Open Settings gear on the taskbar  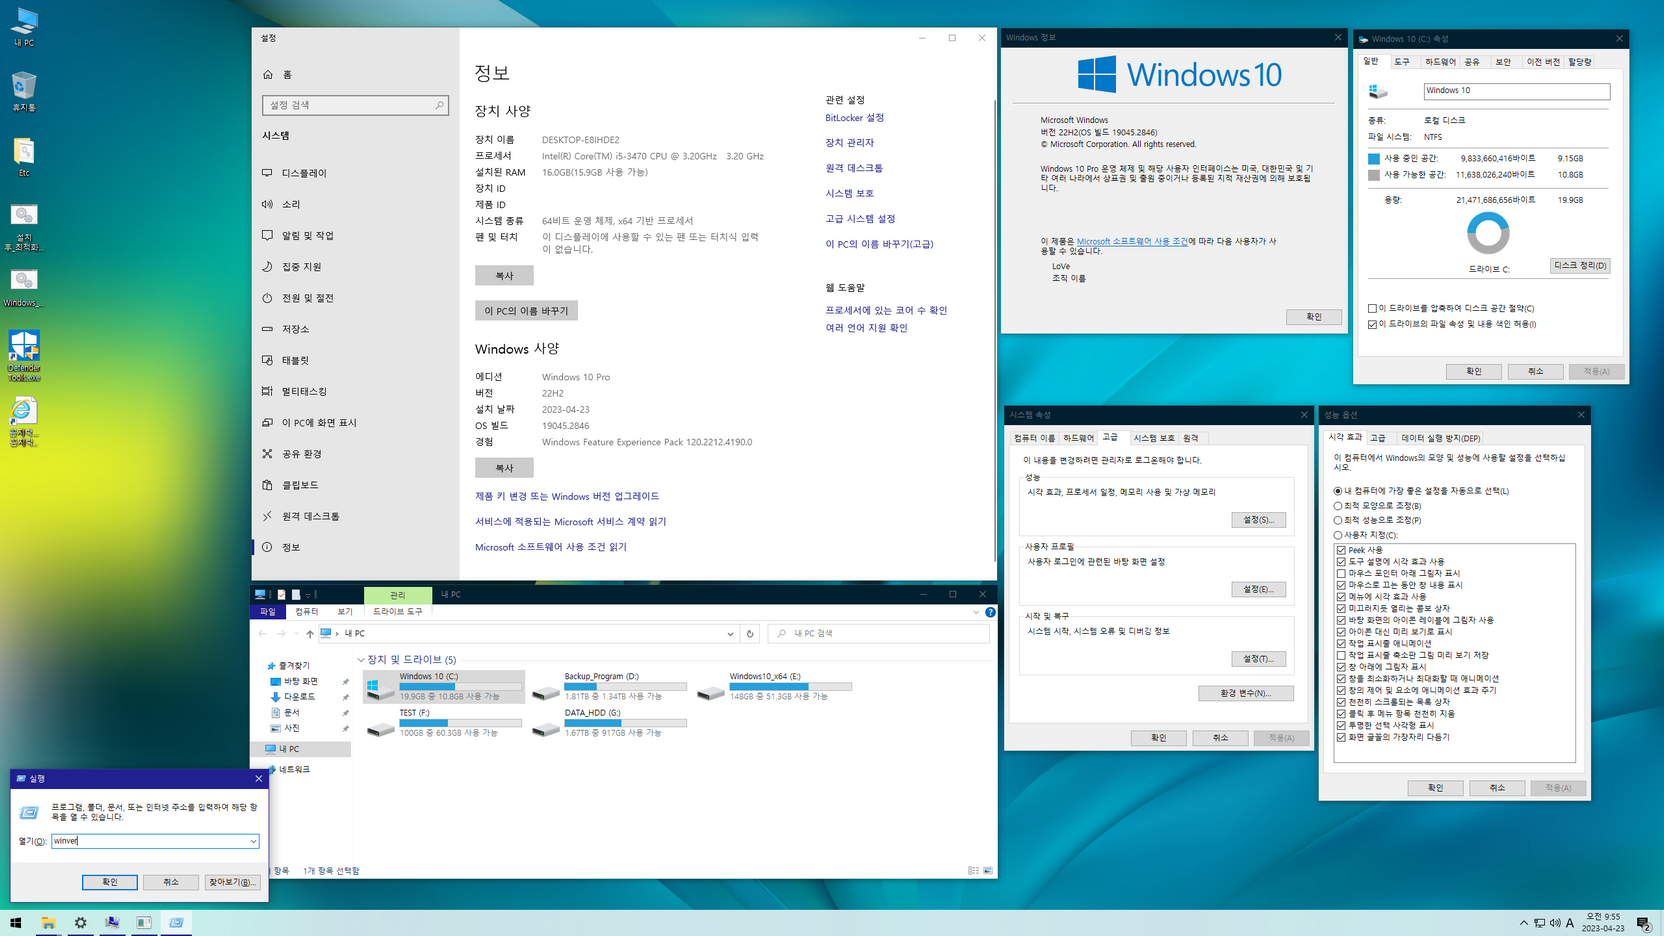[x=80, y=923]
